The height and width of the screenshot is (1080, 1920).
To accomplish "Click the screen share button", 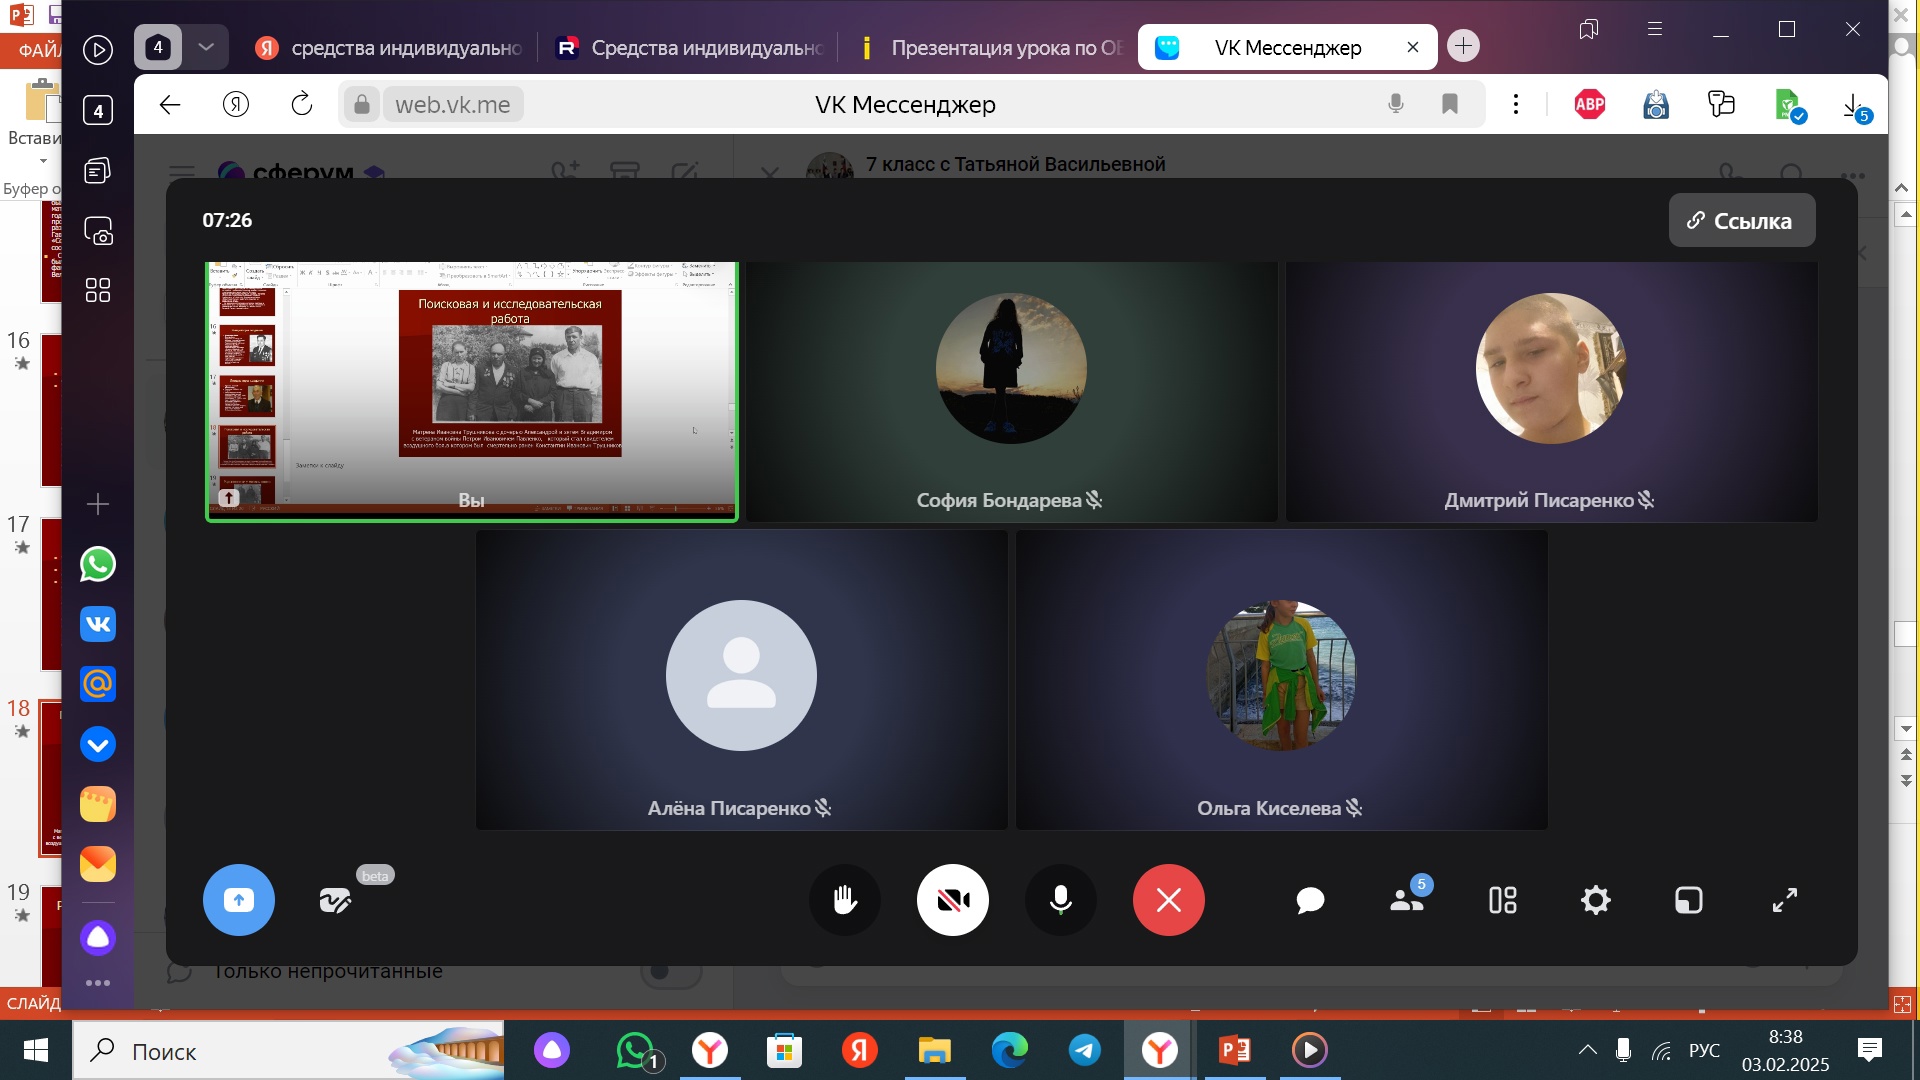I will tap(238, 900).
